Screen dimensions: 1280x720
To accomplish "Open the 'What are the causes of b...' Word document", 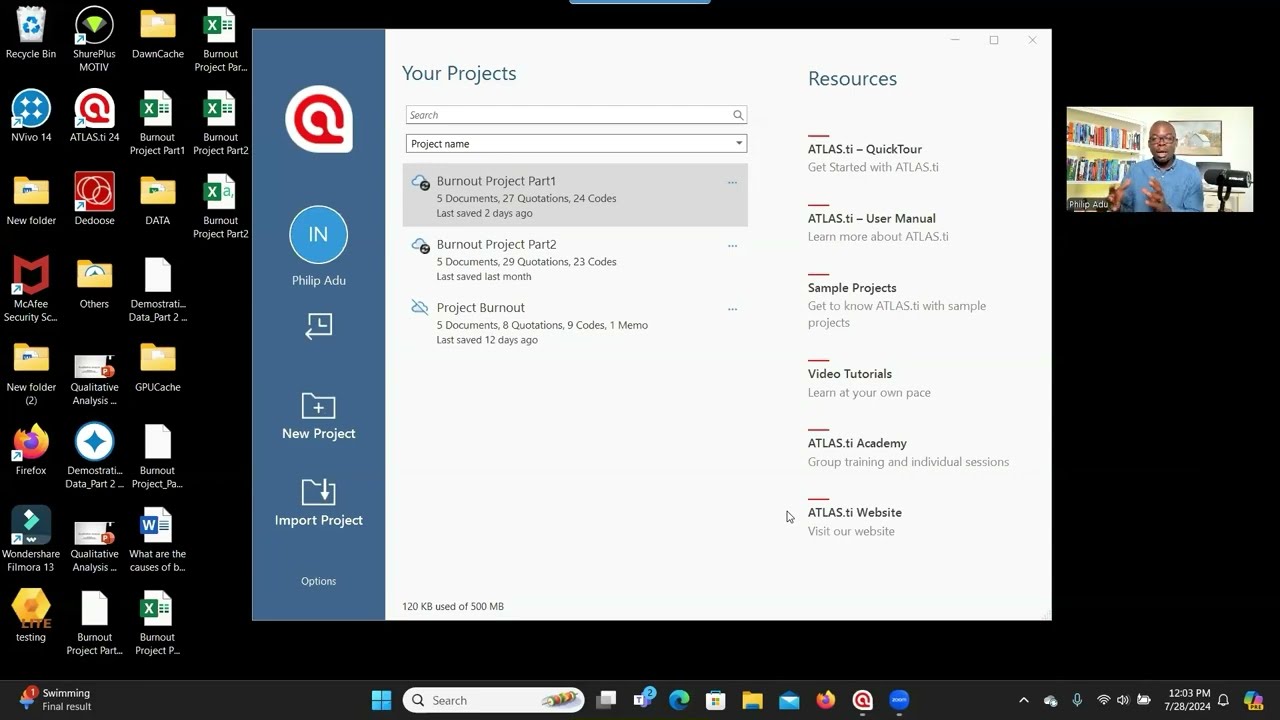I will pos(157,540).
